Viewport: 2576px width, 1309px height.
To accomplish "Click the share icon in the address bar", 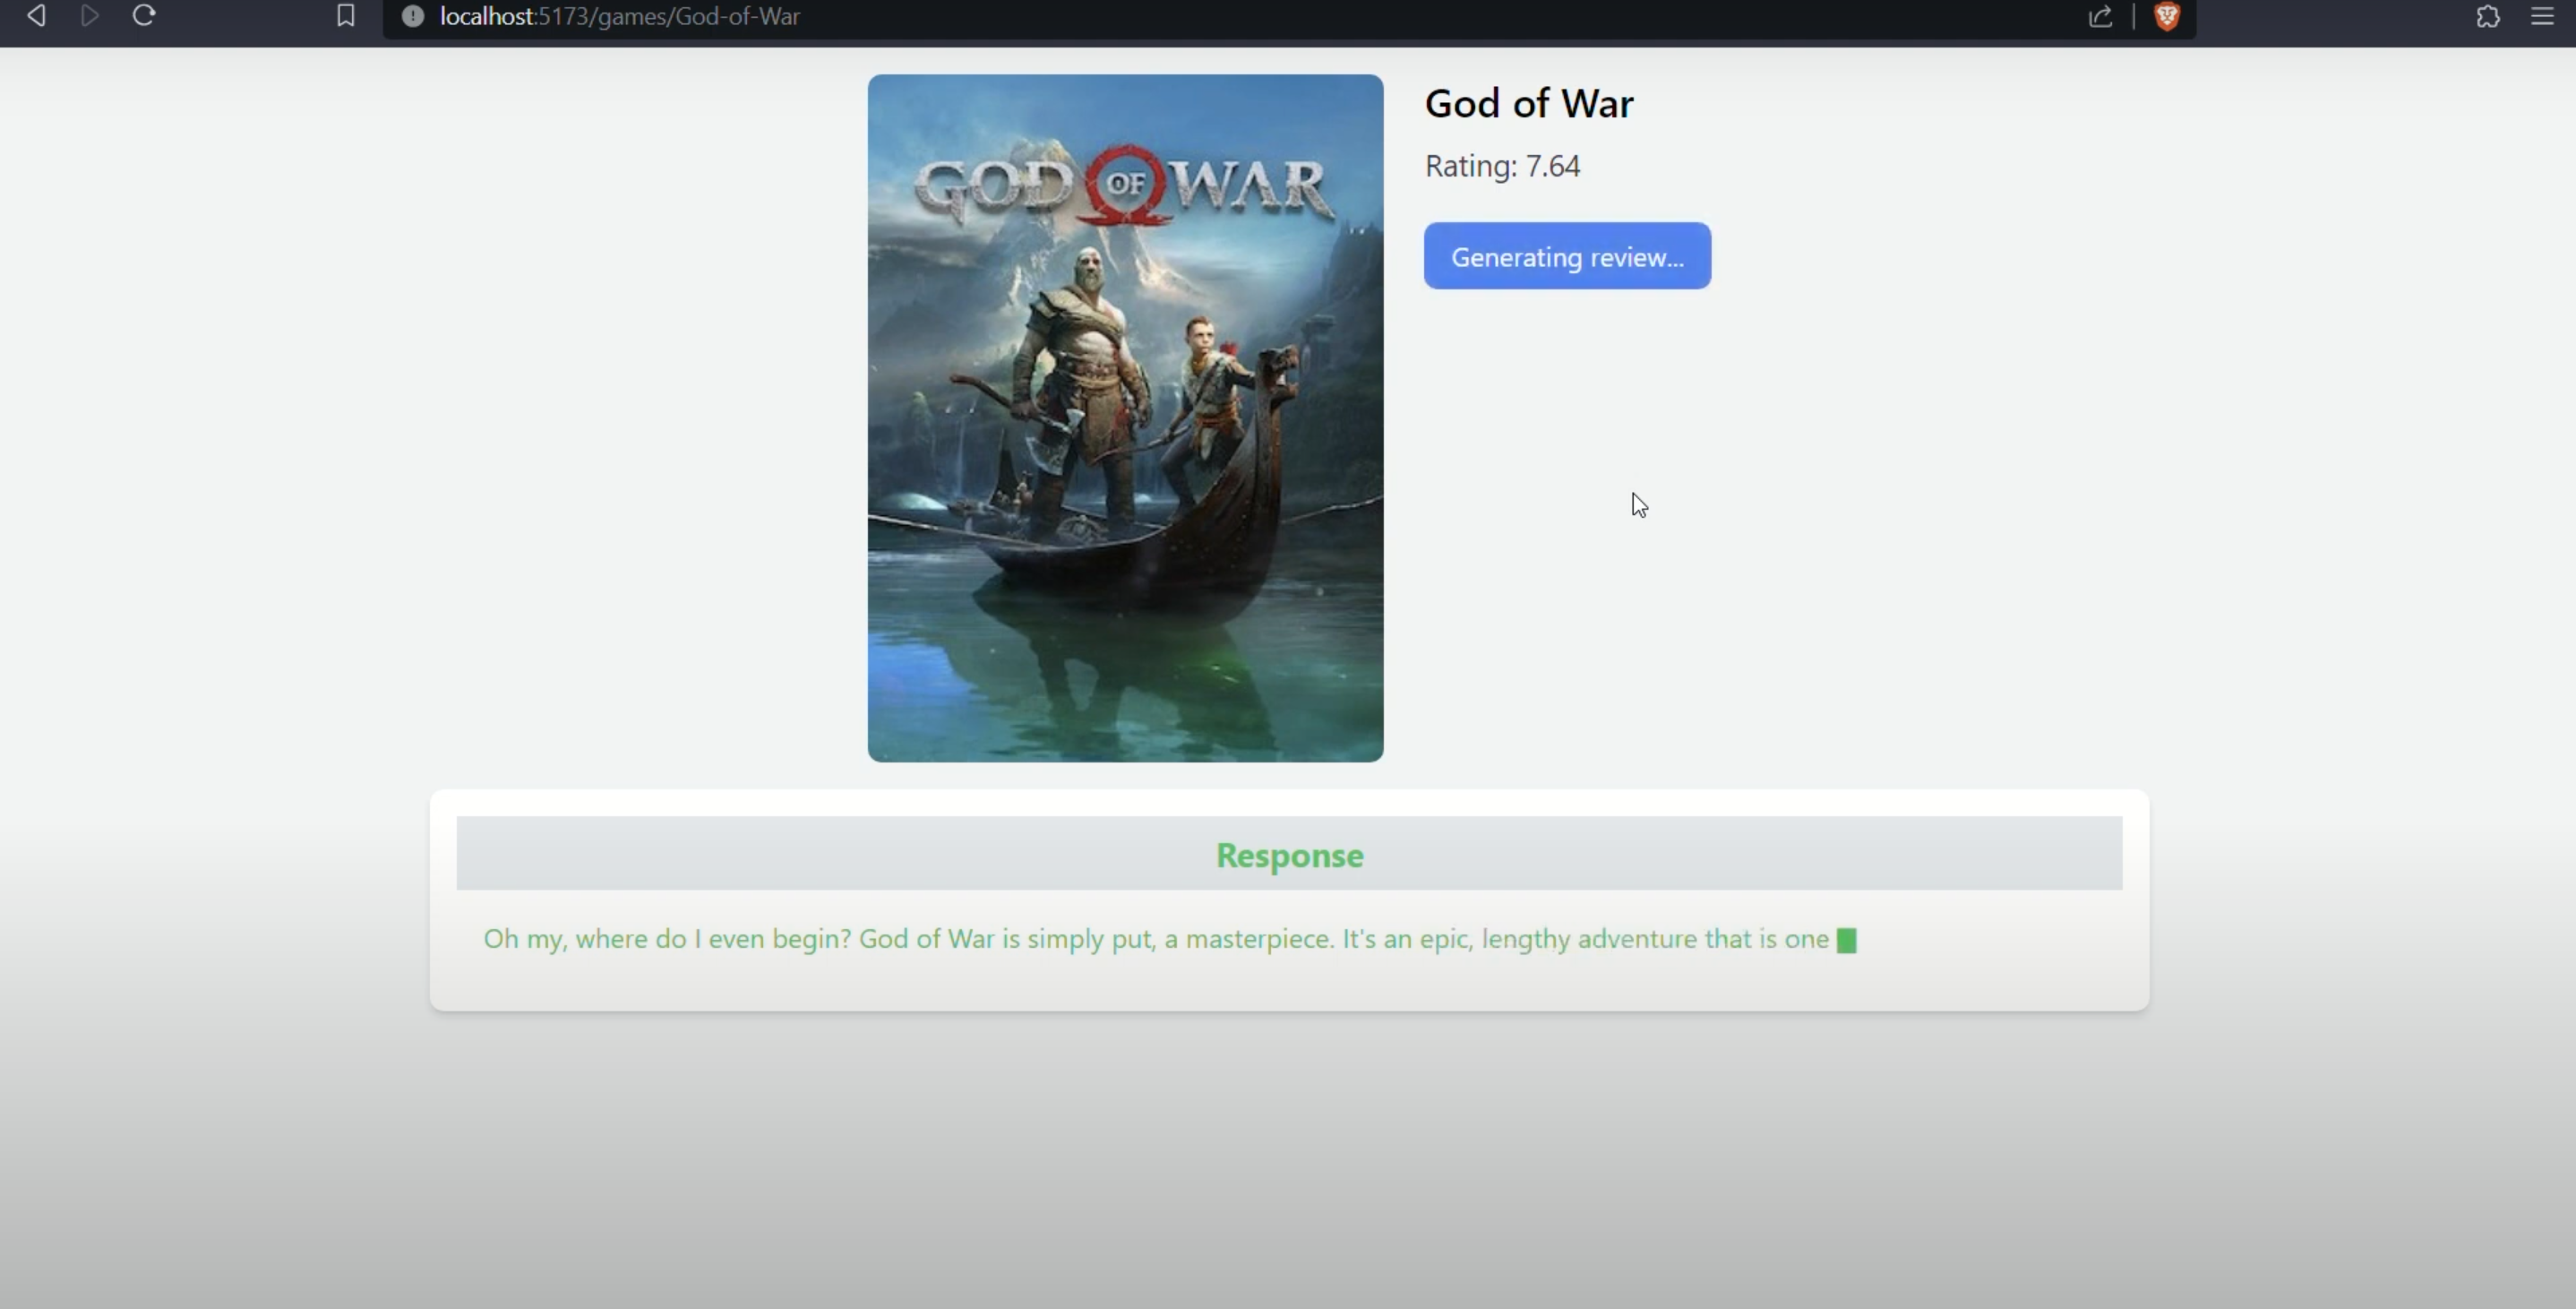I will coord(2100,16).
